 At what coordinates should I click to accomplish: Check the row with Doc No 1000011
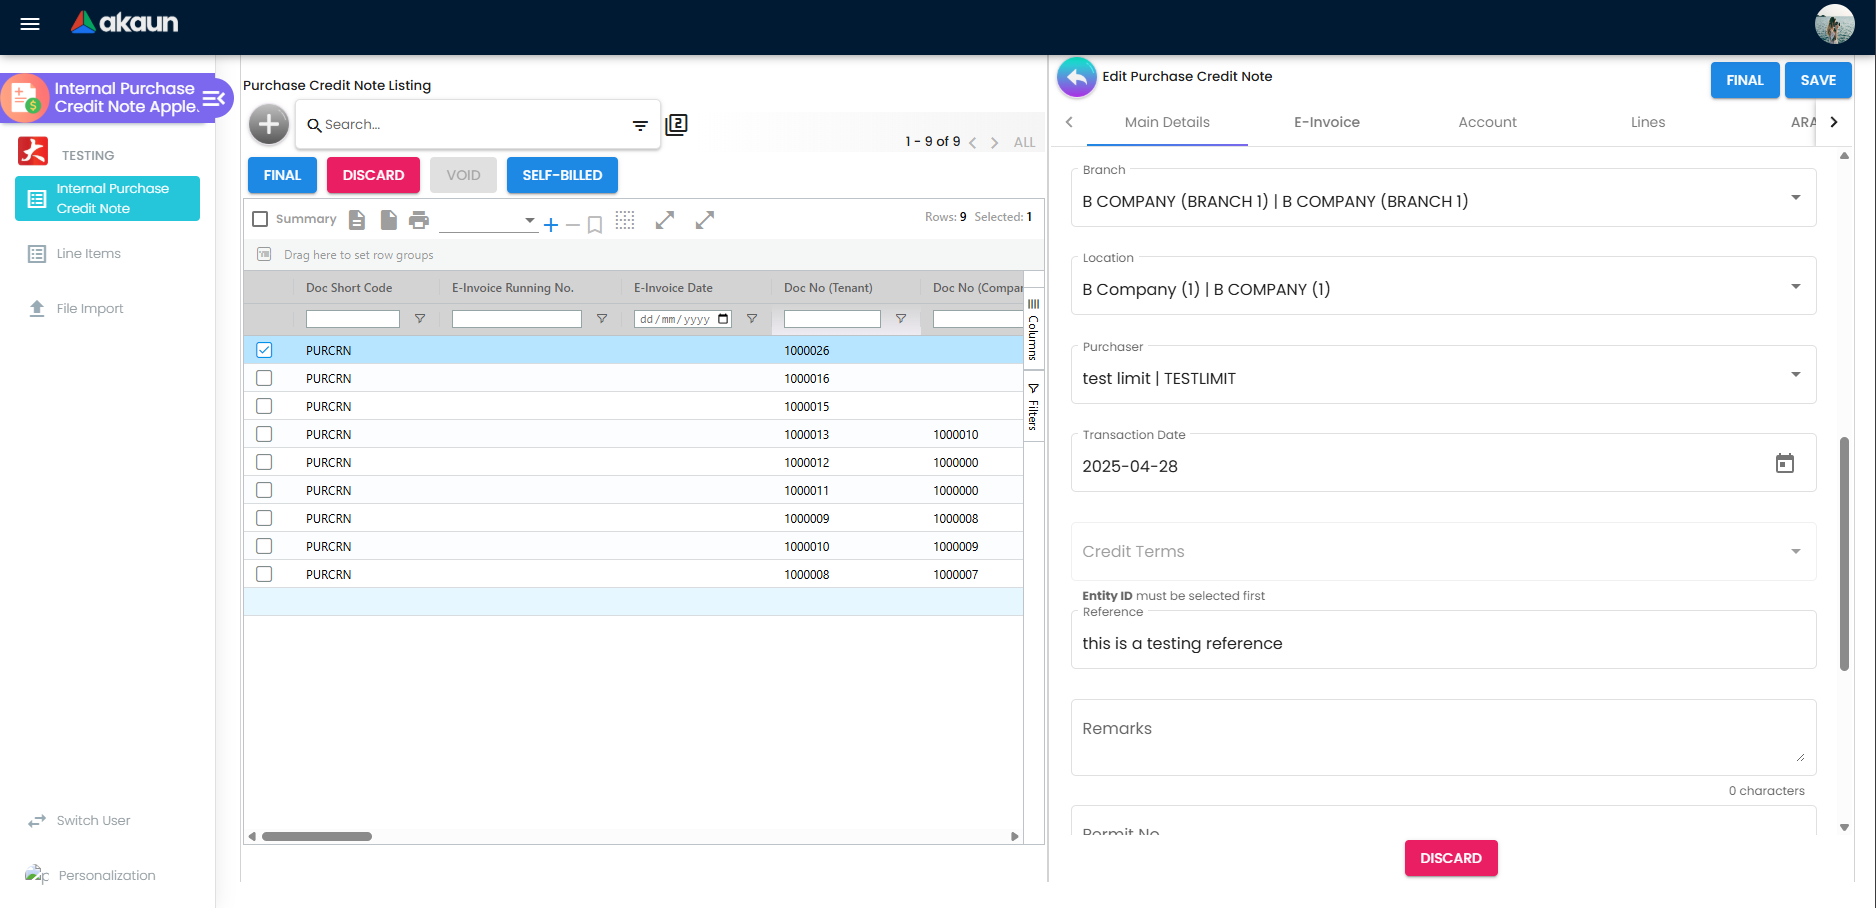264,490
